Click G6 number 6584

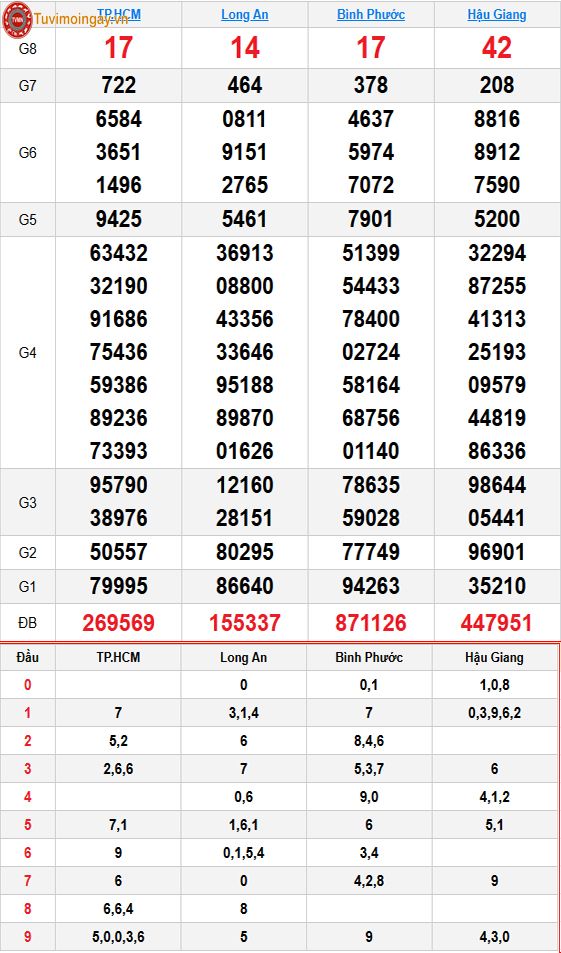pos(119,119)
